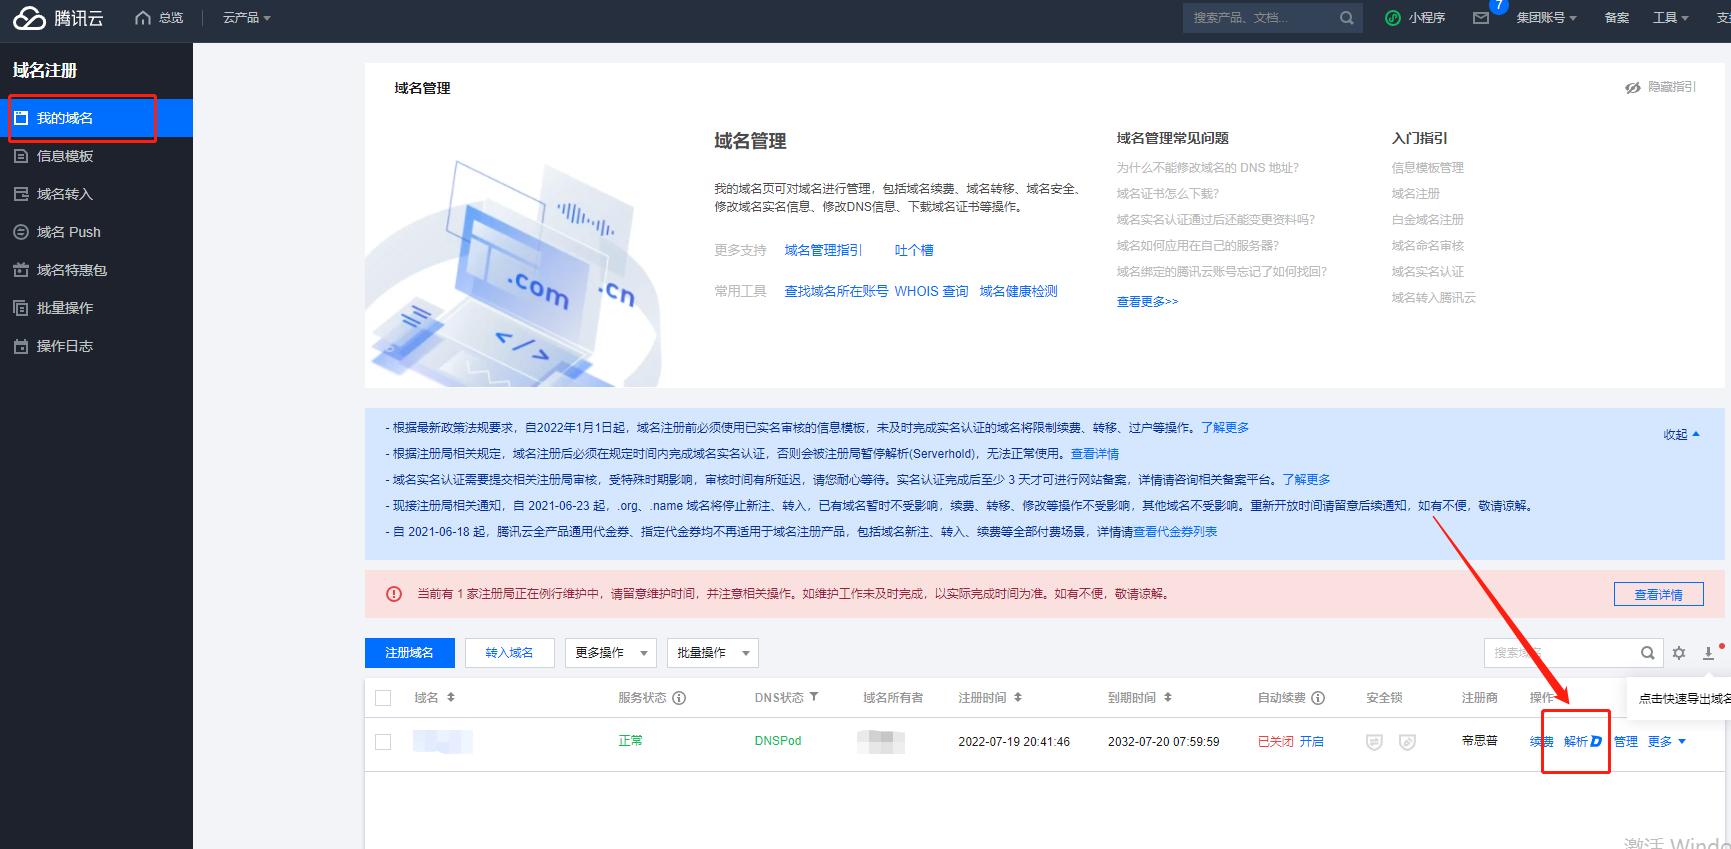Image resolution: width=1731 pixels, height=849 pixels.
Task: Click the 注册域名 button
Action: pos(409,653)
